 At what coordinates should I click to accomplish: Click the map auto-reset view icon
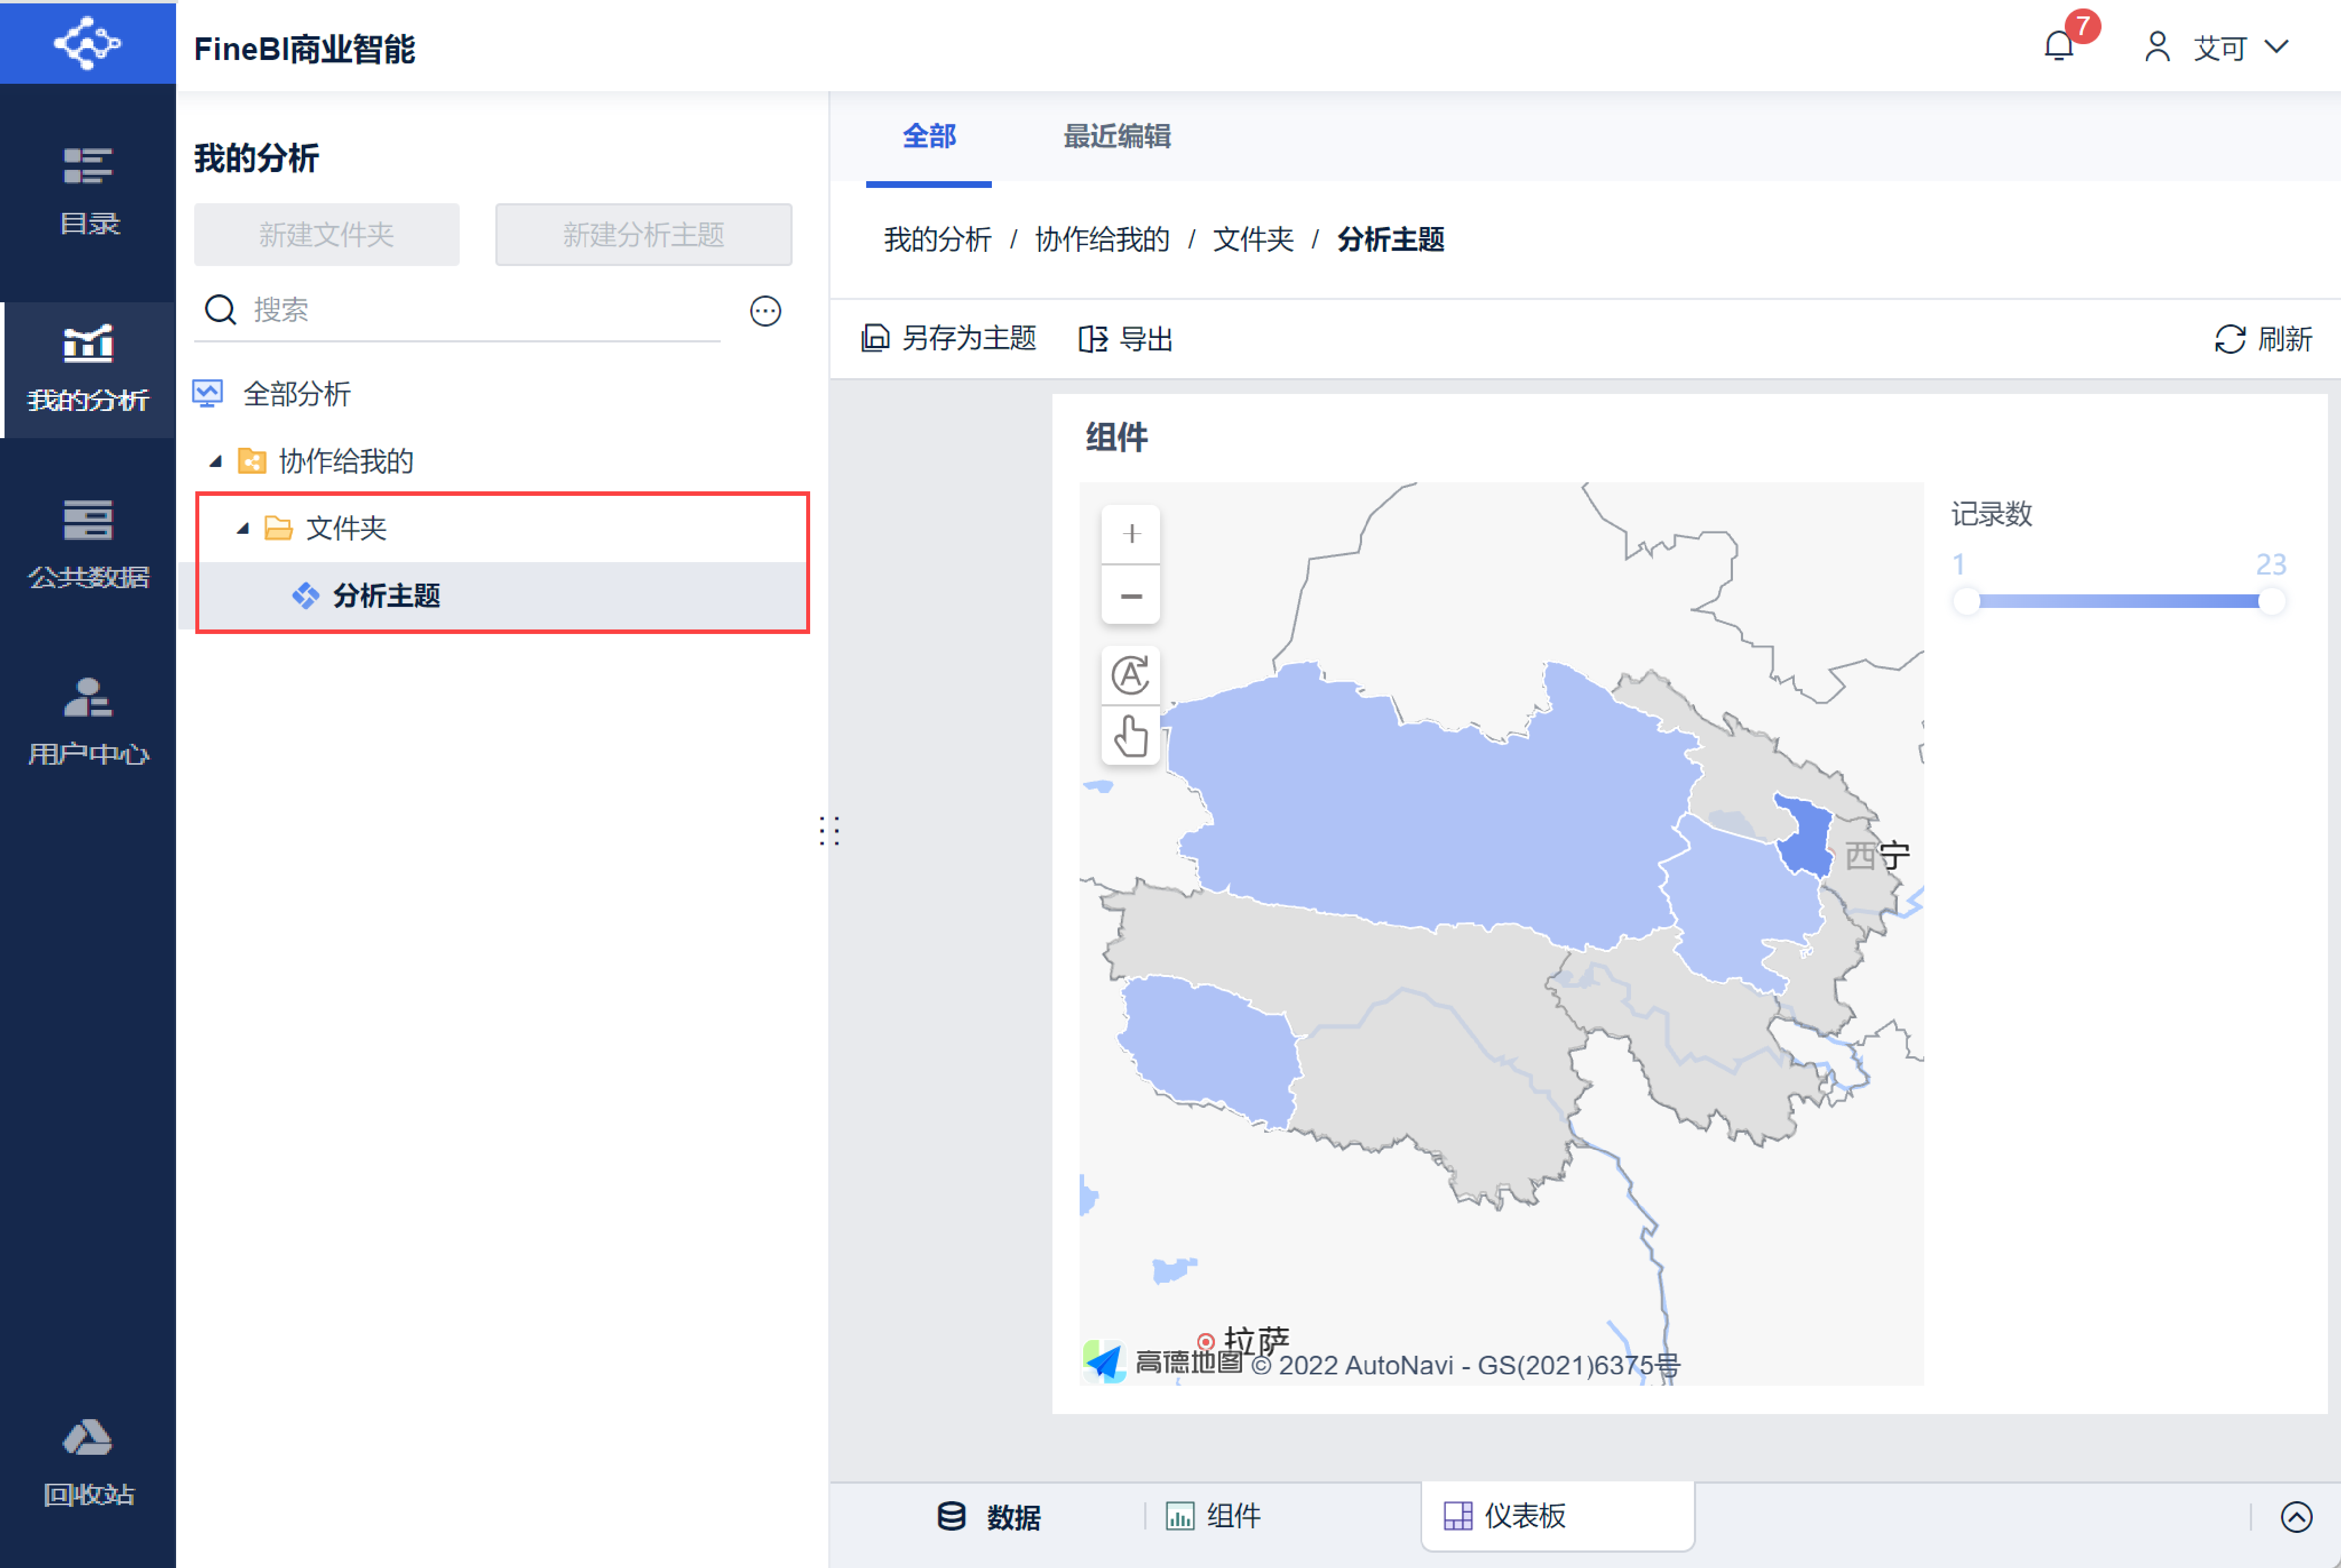(x=1131, y=676)
